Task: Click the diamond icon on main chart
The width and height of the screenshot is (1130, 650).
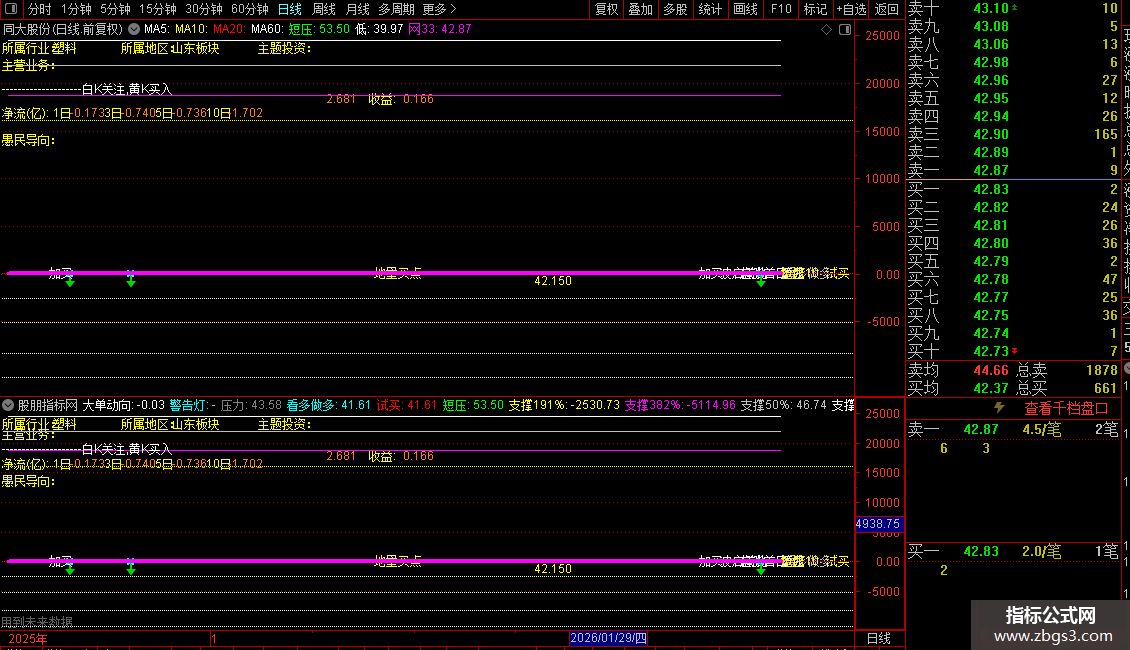Action: click(x=827, y=30)
